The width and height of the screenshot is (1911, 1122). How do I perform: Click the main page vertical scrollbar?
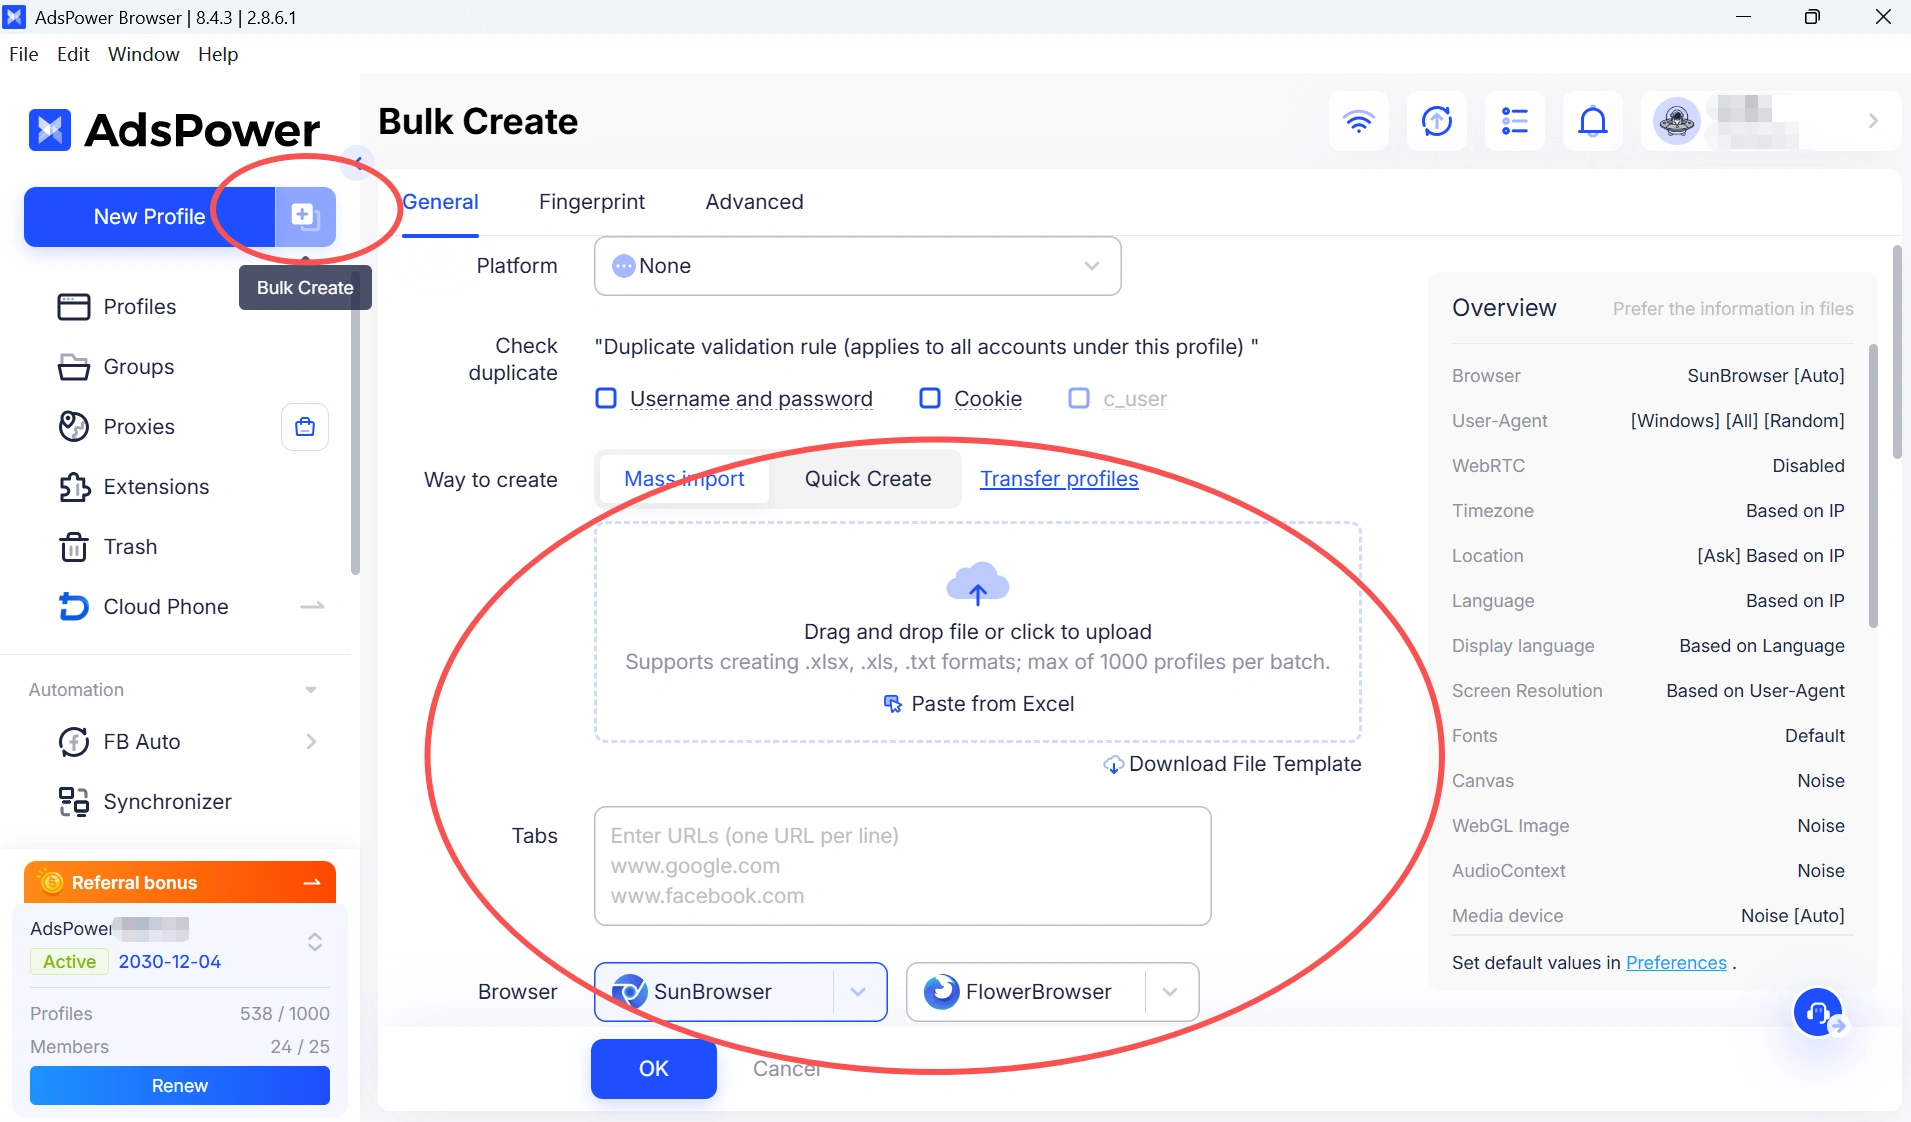tap(1896, 352)
